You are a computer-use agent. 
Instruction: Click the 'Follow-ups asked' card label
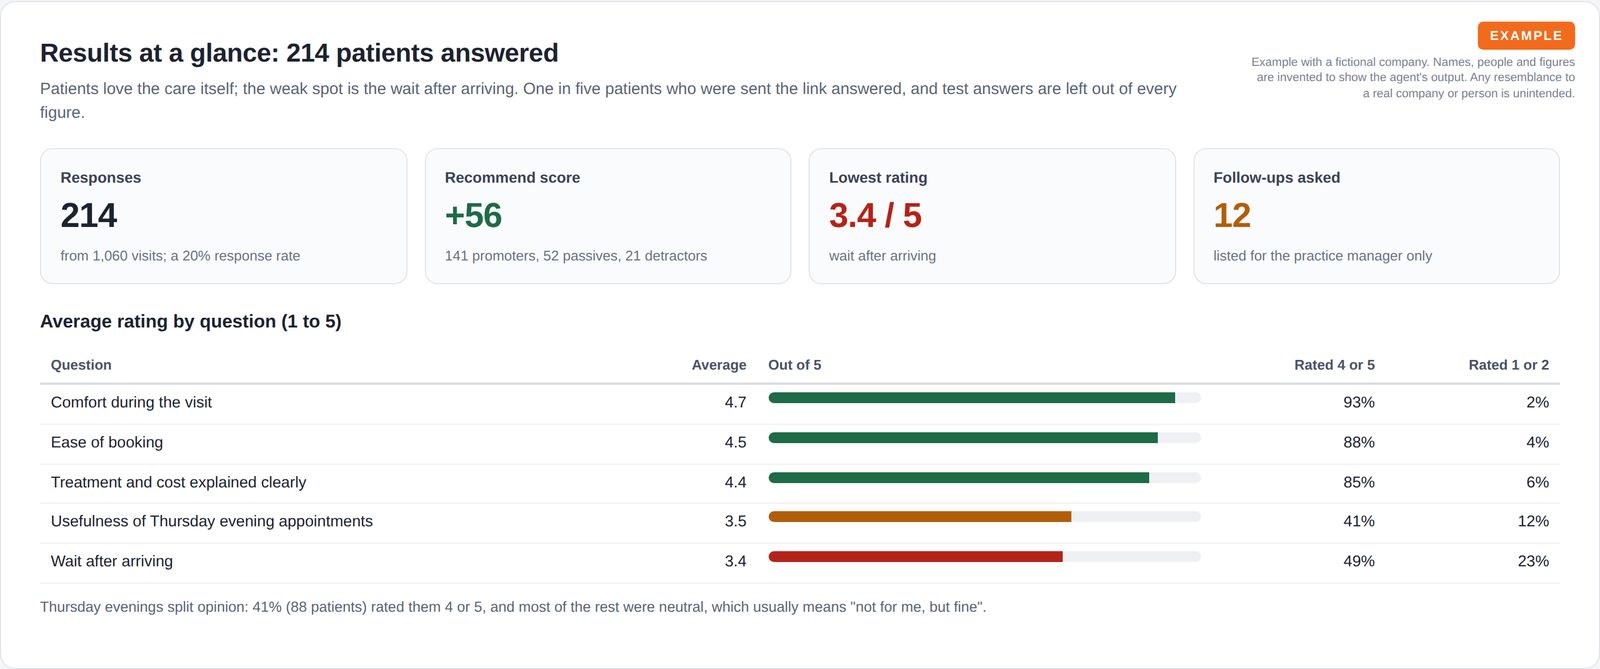(x=1276, y=177)
